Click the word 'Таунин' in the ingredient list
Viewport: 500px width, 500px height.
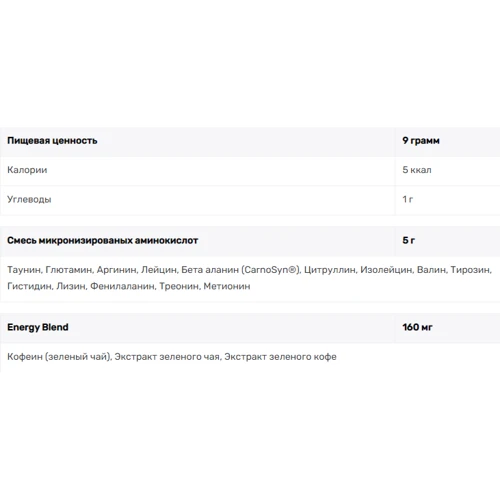(24, 270)
